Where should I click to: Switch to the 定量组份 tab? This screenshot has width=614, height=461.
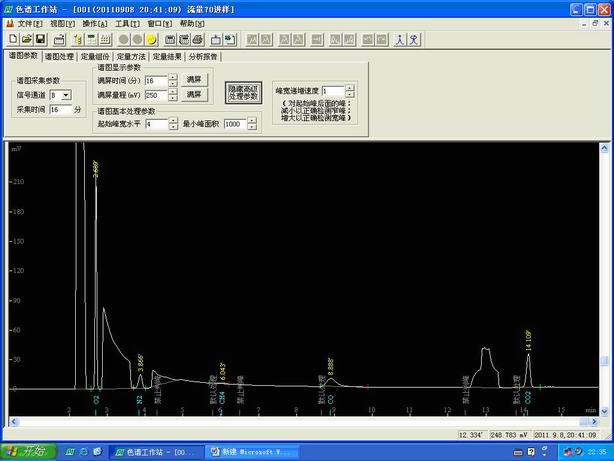click(95, 57)
